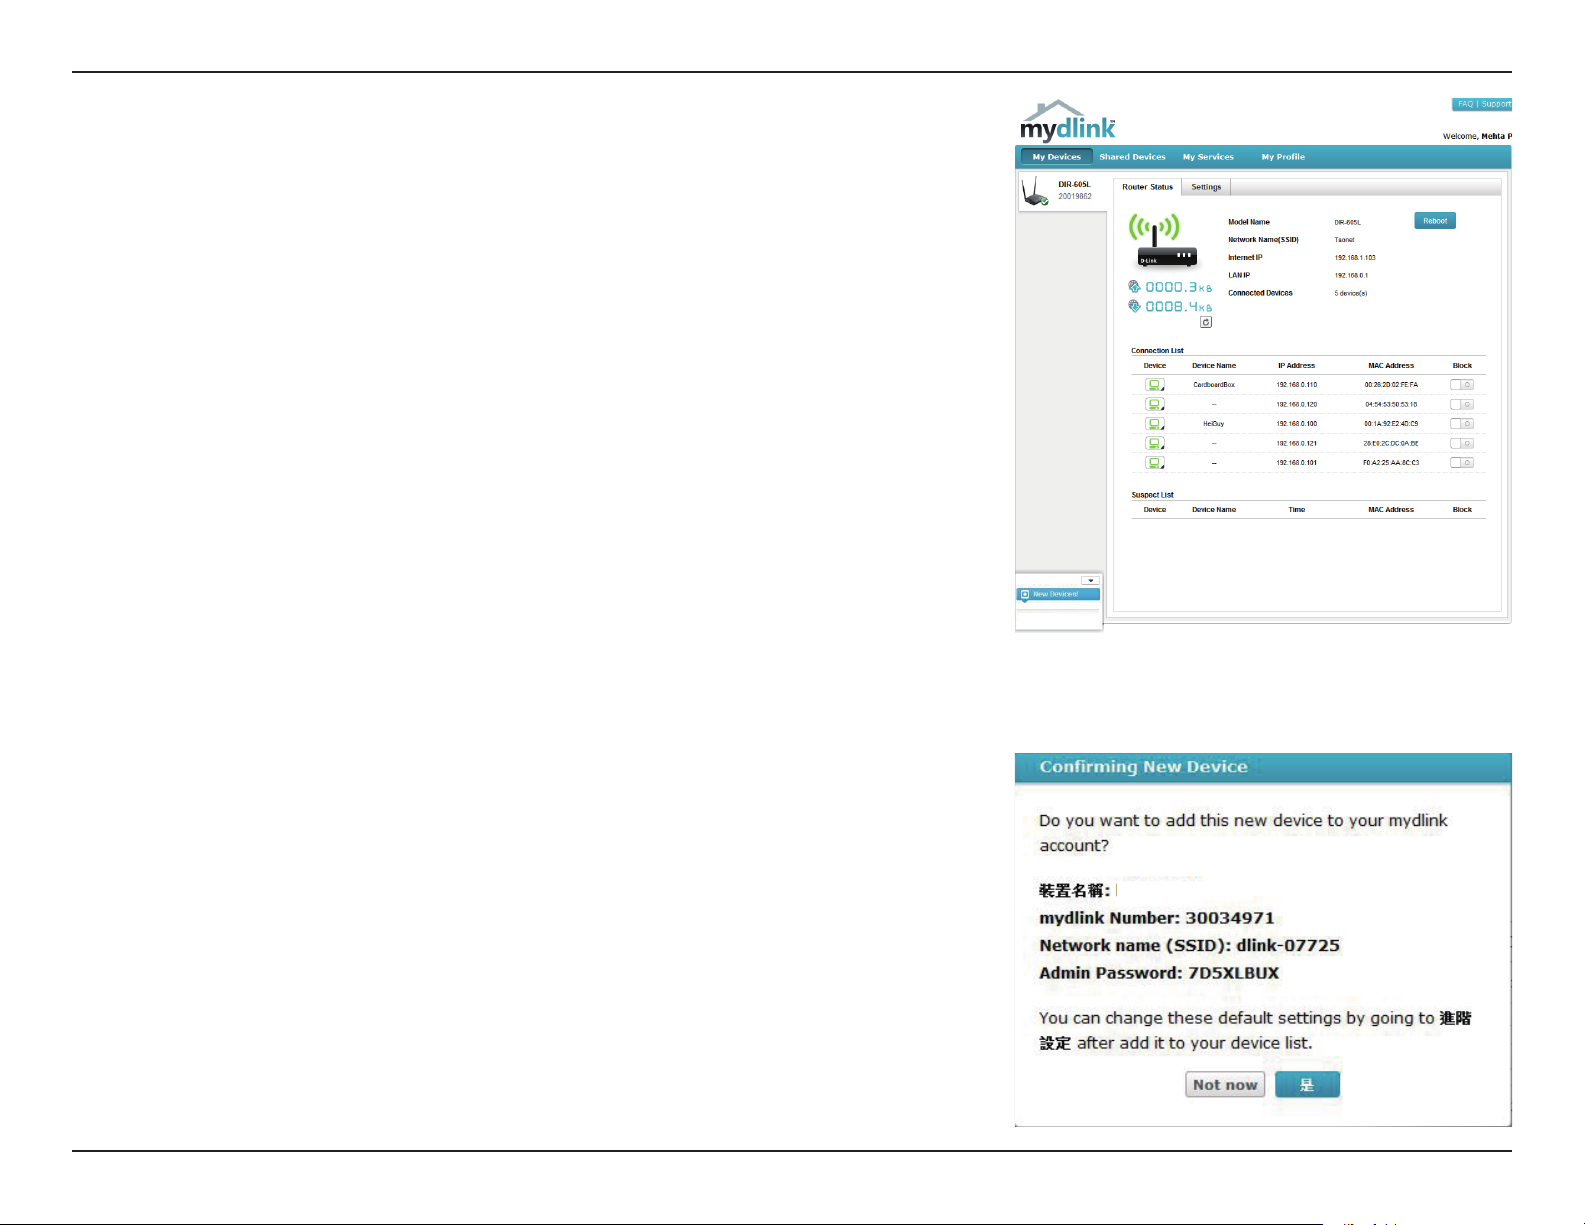Collapse the notification panel dropdown arrow
Image resolution: width=1585 pixels, height=1225 pixels.
pos(1090,580)
